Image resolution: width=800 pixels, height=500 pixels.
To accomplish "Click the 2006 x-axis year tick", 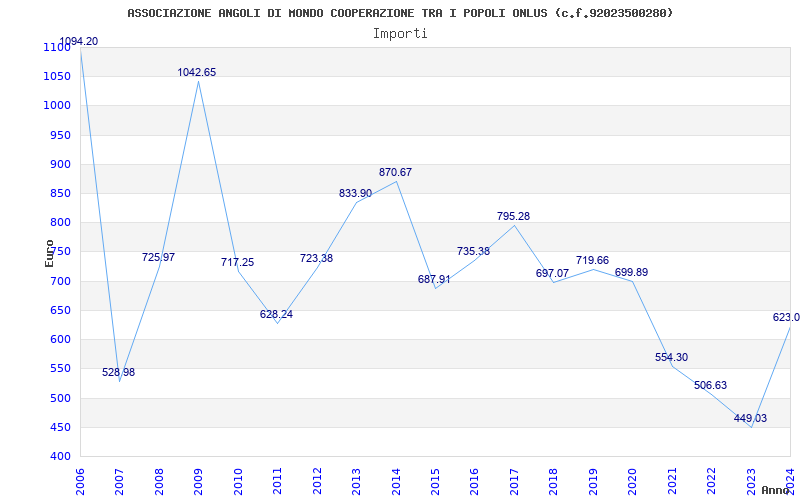I will 81,482.
